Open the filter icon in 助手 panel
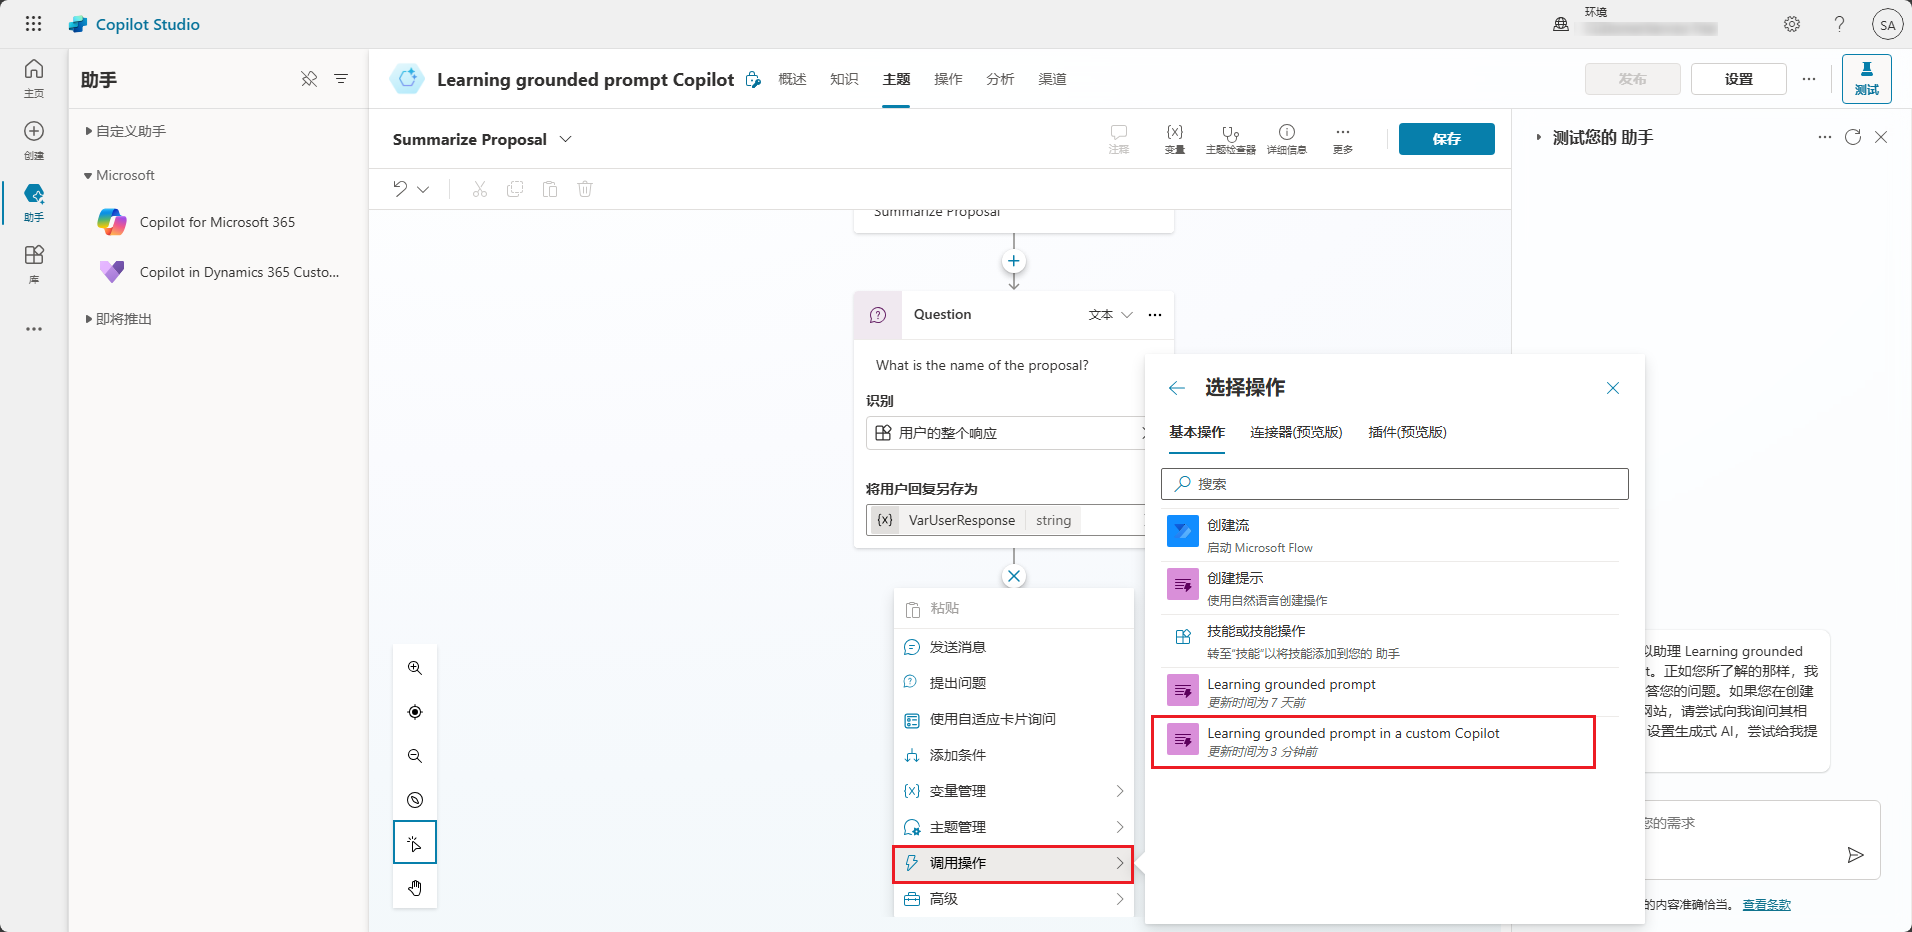1912x932 pixels. pos(341,79)
